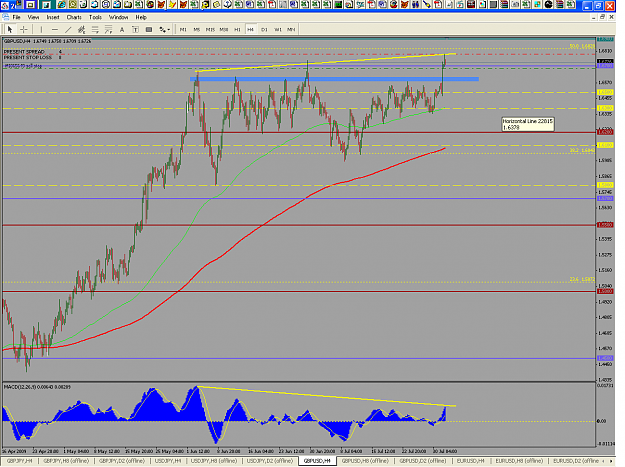Open the Tools menu
Screen dimensions: 625x467
95,17
